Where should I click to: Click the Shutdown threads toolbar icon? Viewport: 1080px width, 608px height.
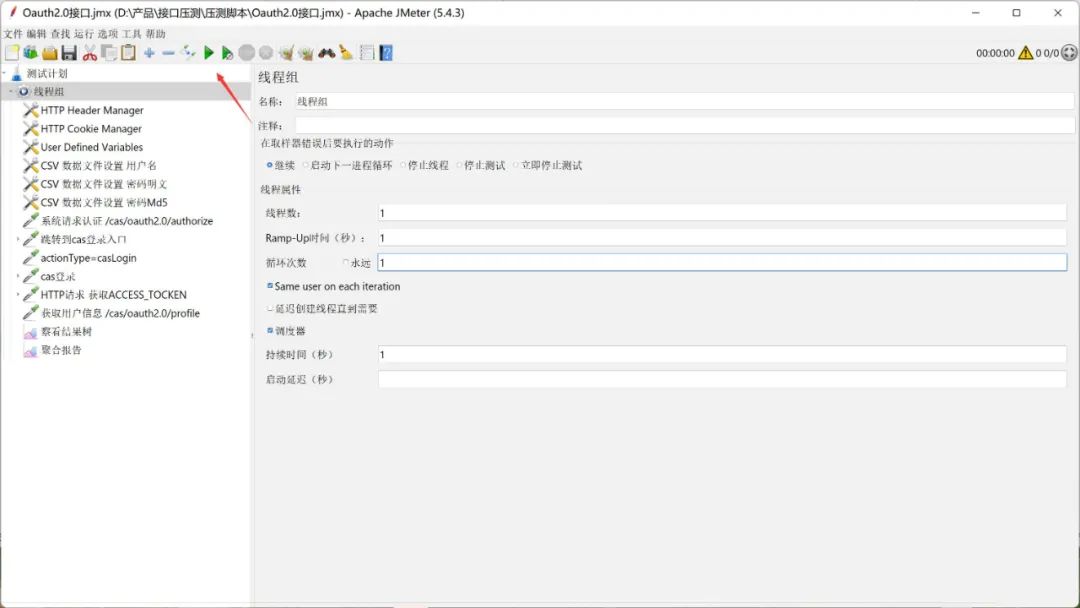tap(266, 53)
